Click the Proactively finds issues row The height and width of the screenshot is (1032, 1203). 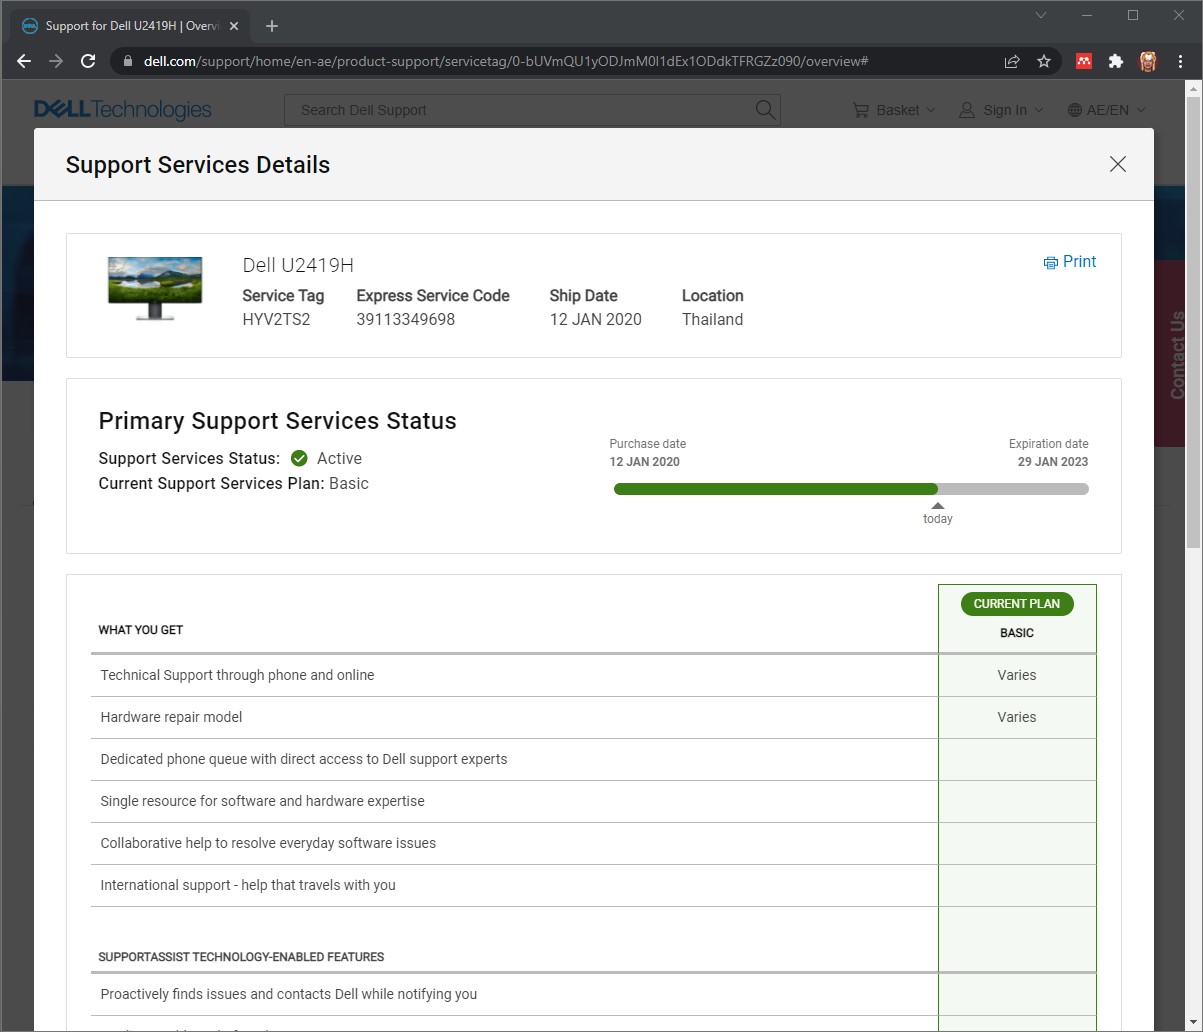pos(594,994)
